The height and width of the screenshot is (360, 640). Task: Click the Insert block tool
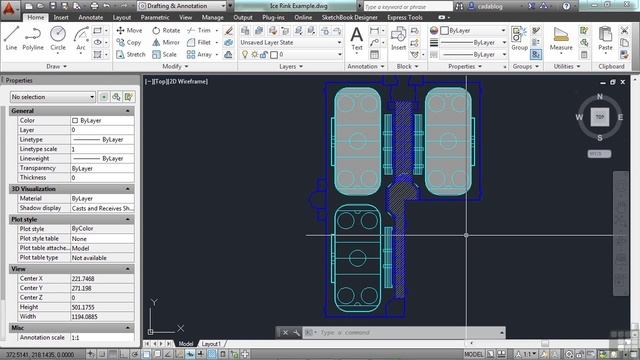coord(398,38)
